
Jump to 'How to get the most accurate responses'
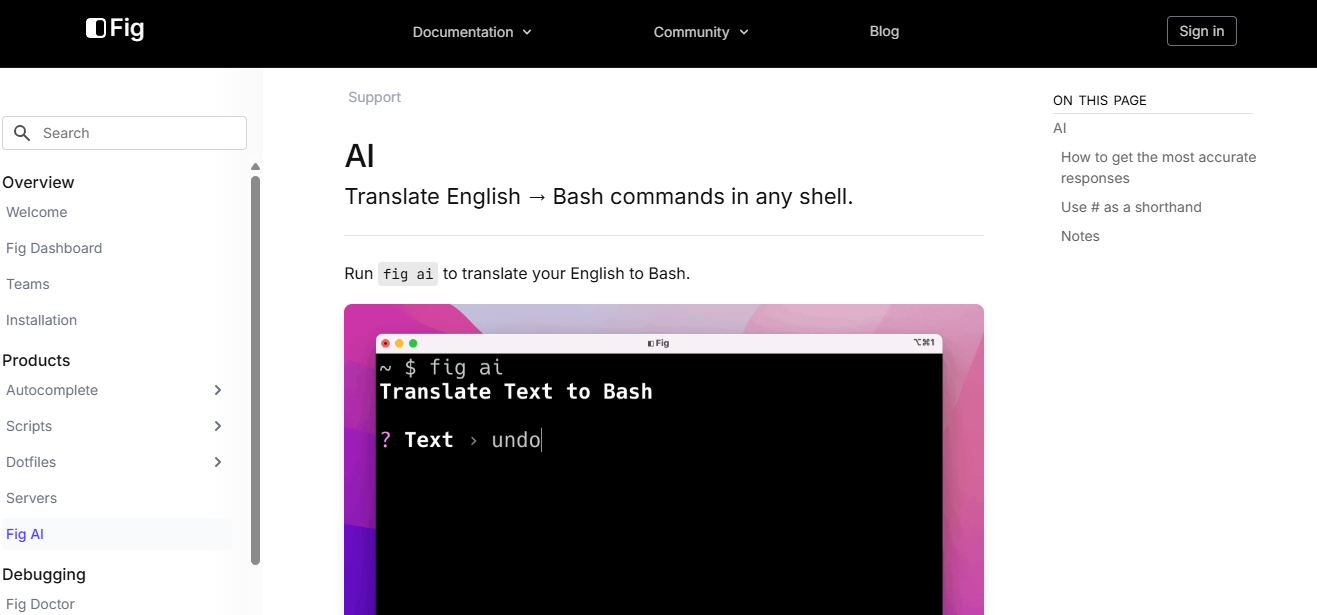(1158, 167)
